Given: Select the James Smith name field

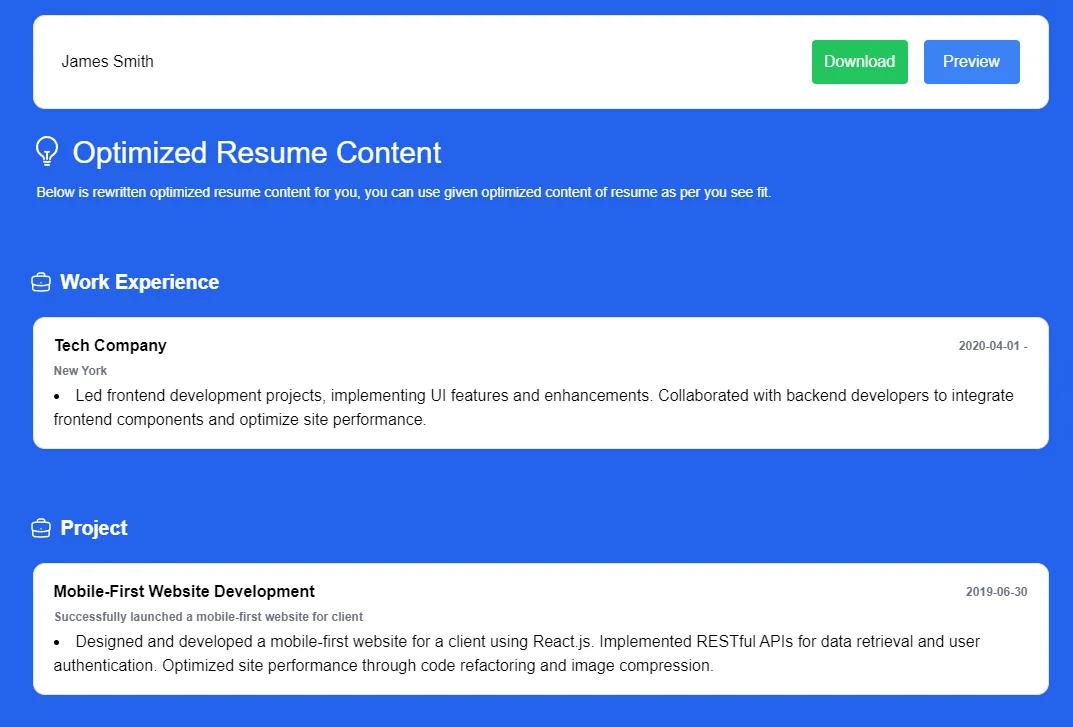Looking at the screenshot, I should (107, 61).
